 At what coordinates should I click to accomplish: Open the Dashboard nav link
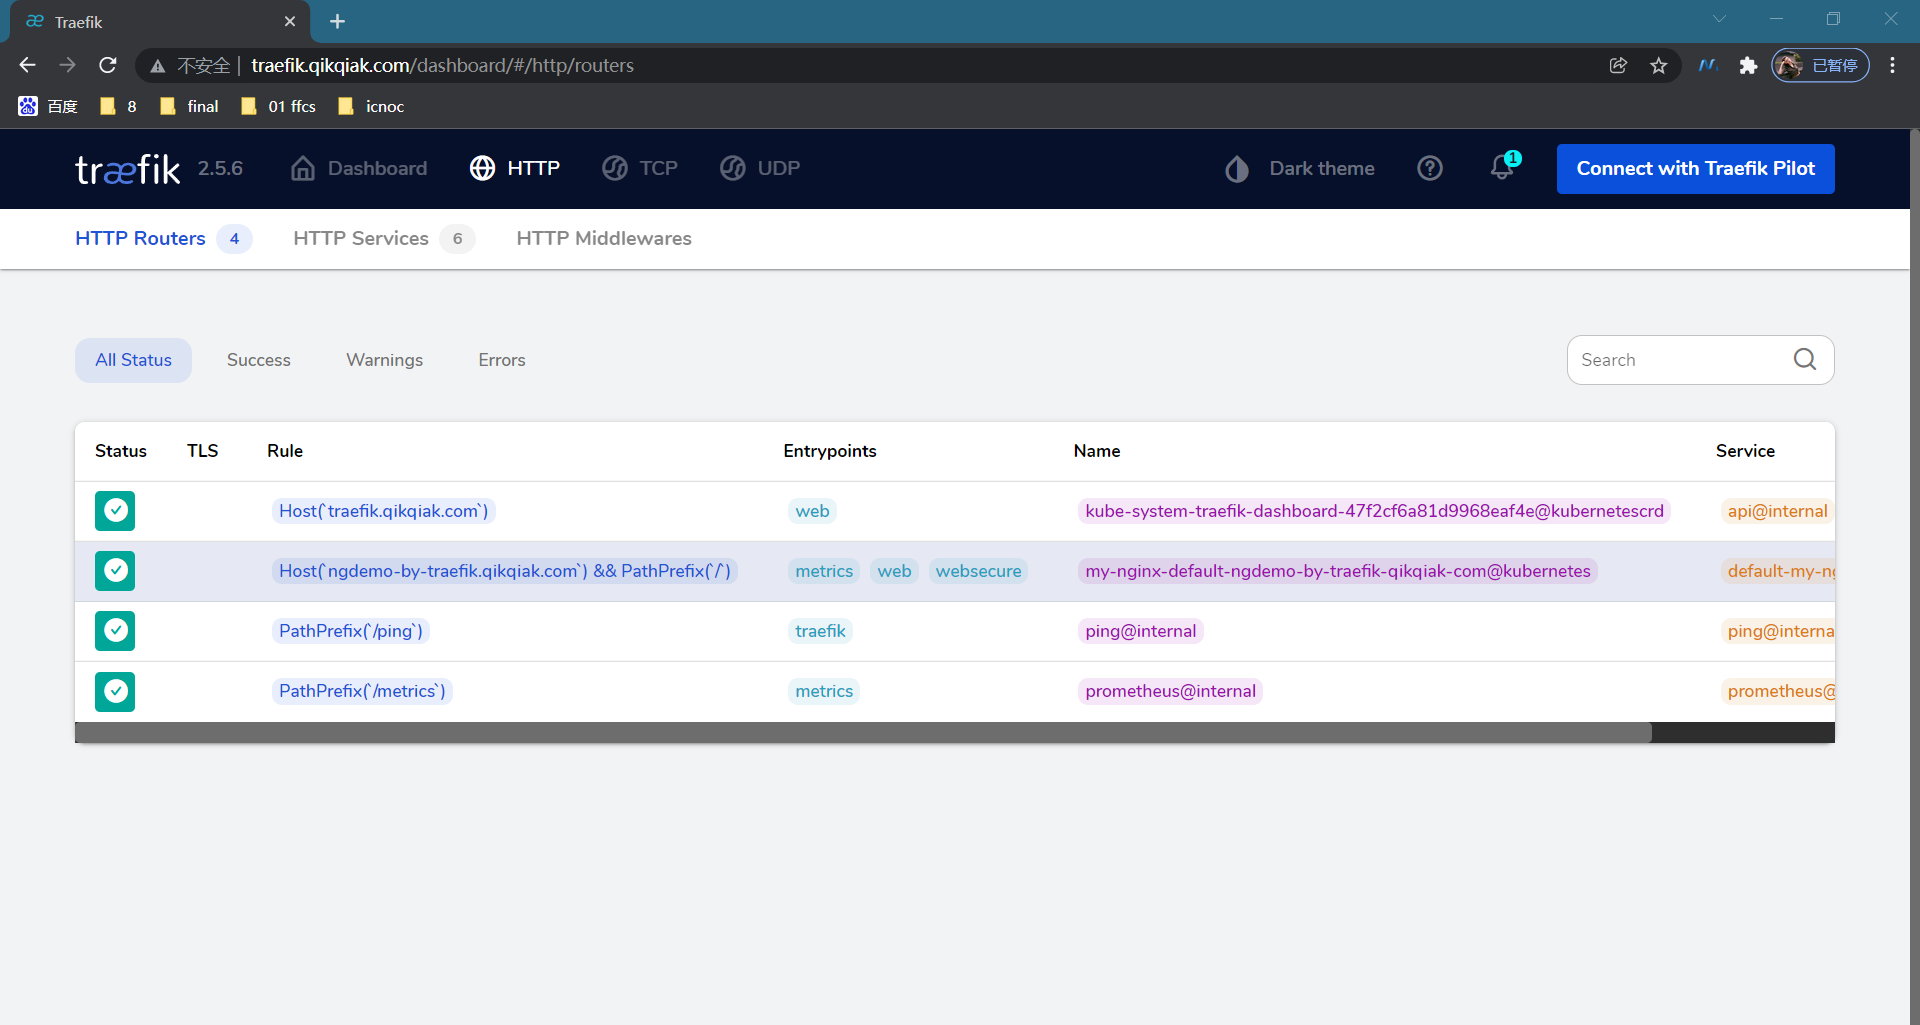click(x=377, y=168)
